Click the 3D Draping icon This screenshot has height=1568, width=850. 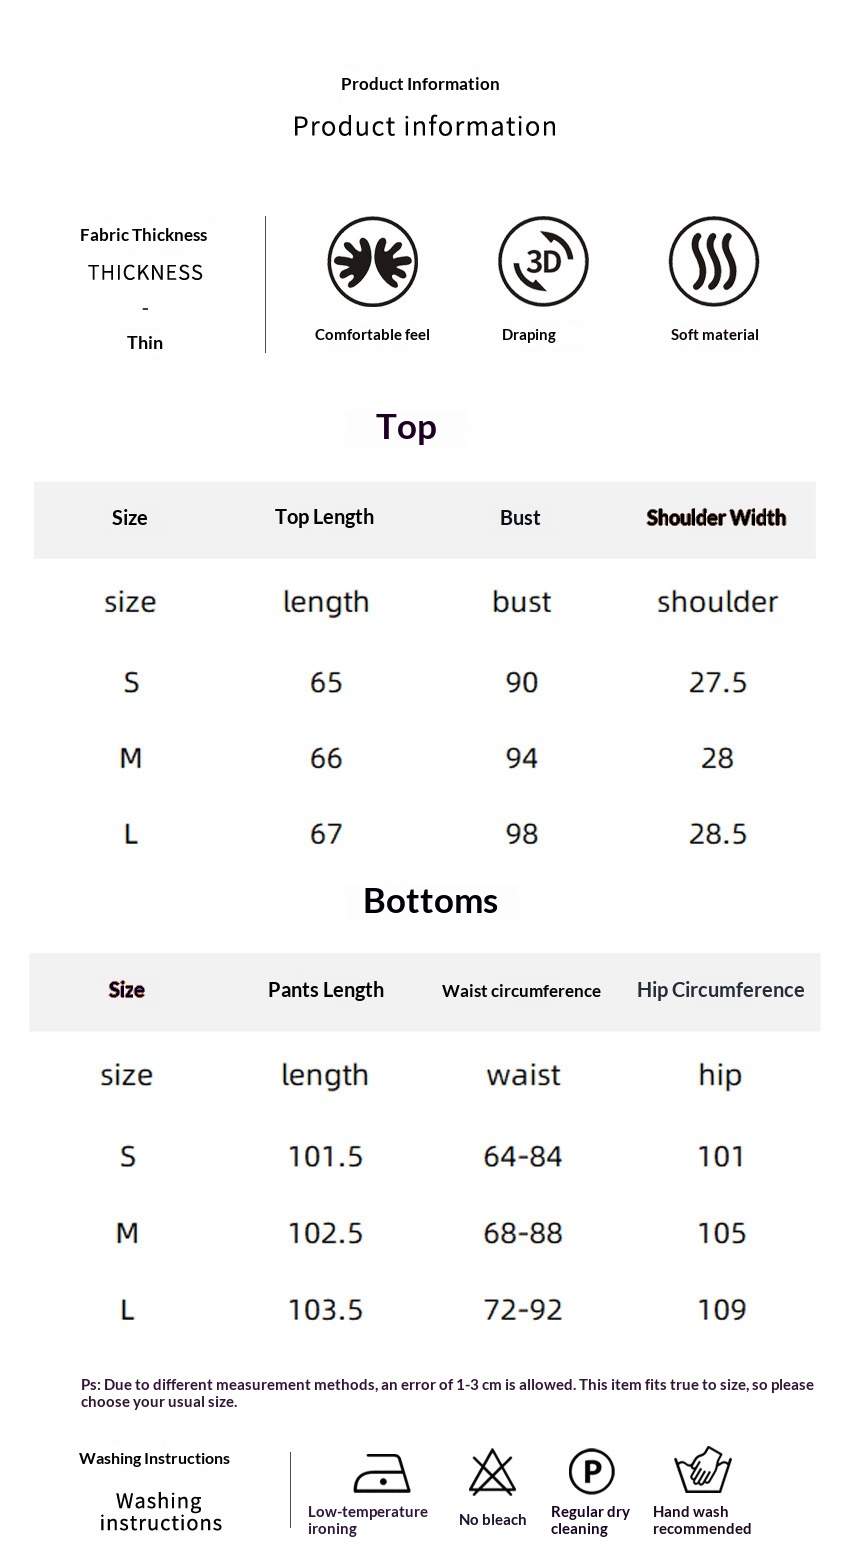[543, 262]
